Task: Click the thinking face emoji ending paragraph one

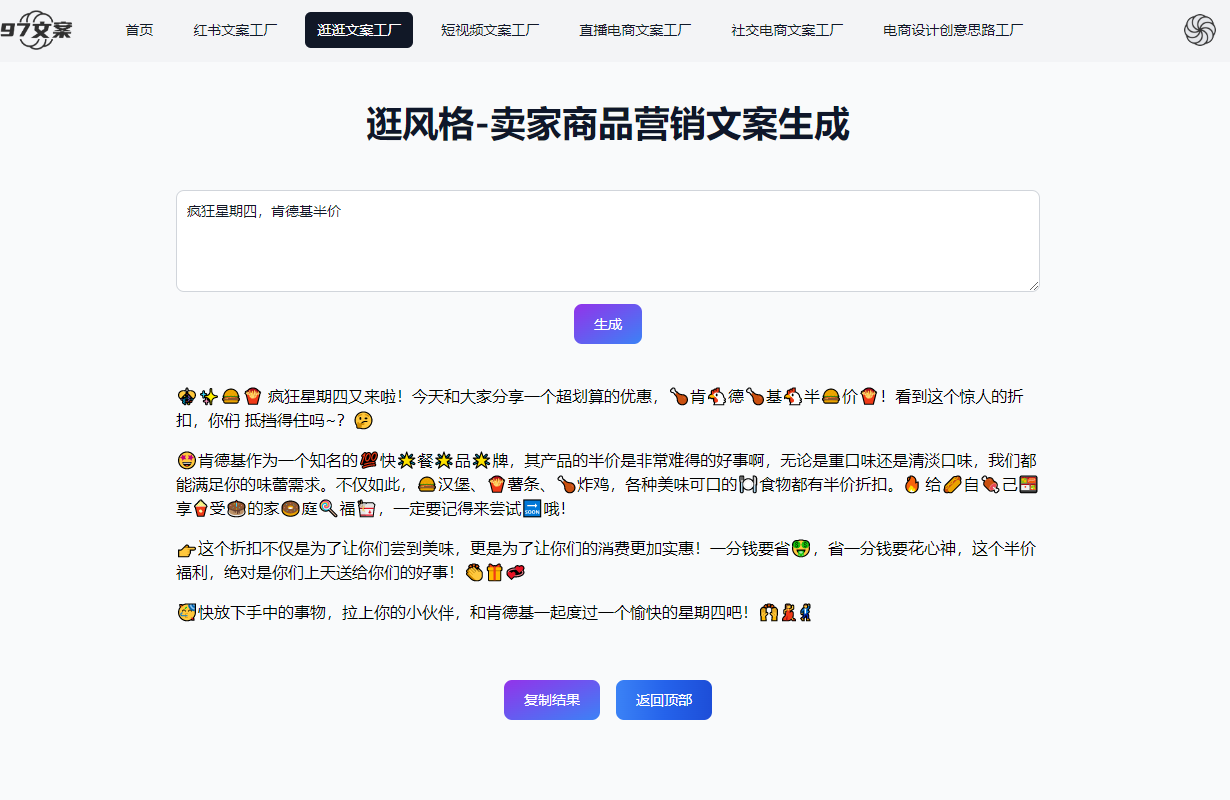Action: (363, 422)
